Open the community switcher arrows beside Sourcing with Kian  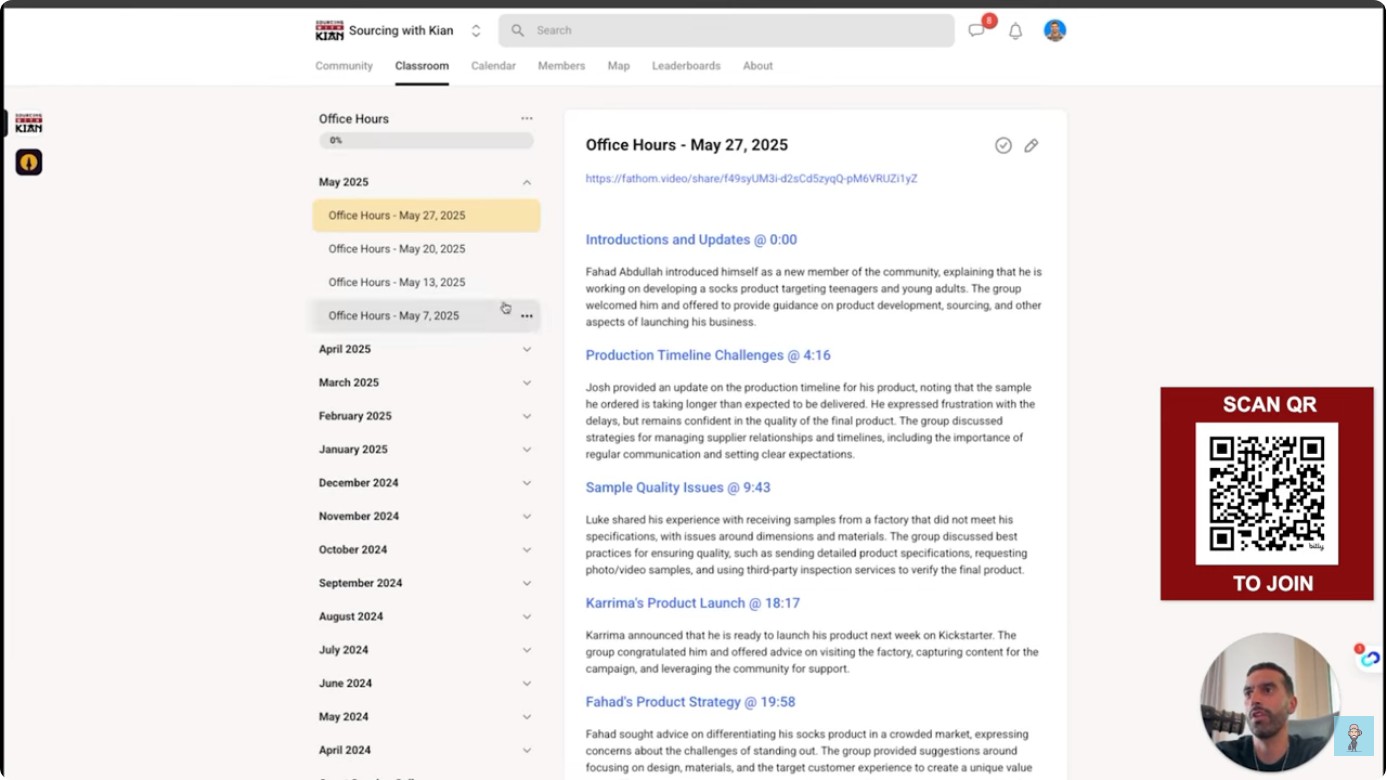[x=476, y=31]
